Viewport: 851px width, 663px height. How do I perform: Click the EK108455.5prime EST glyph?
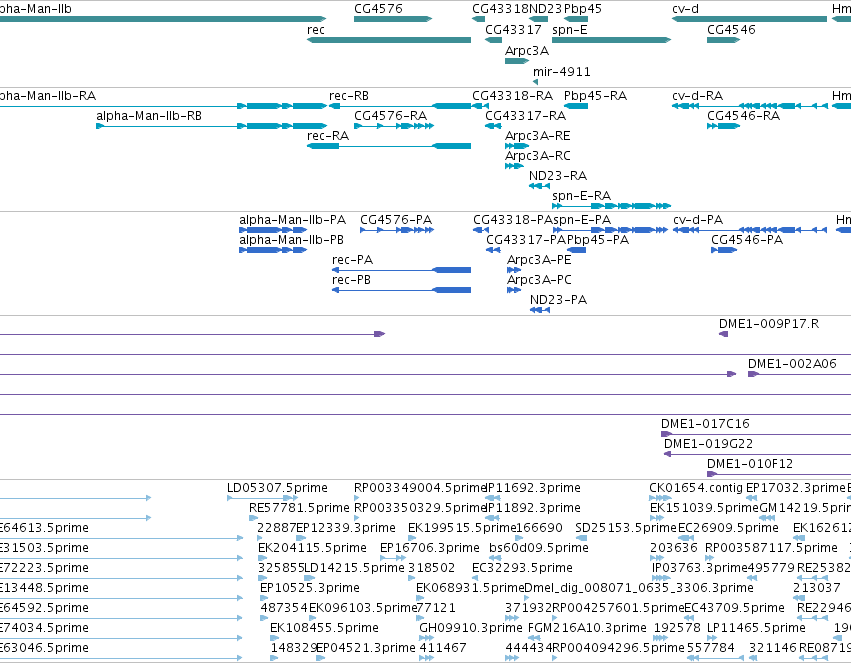[x=275, y=638]
